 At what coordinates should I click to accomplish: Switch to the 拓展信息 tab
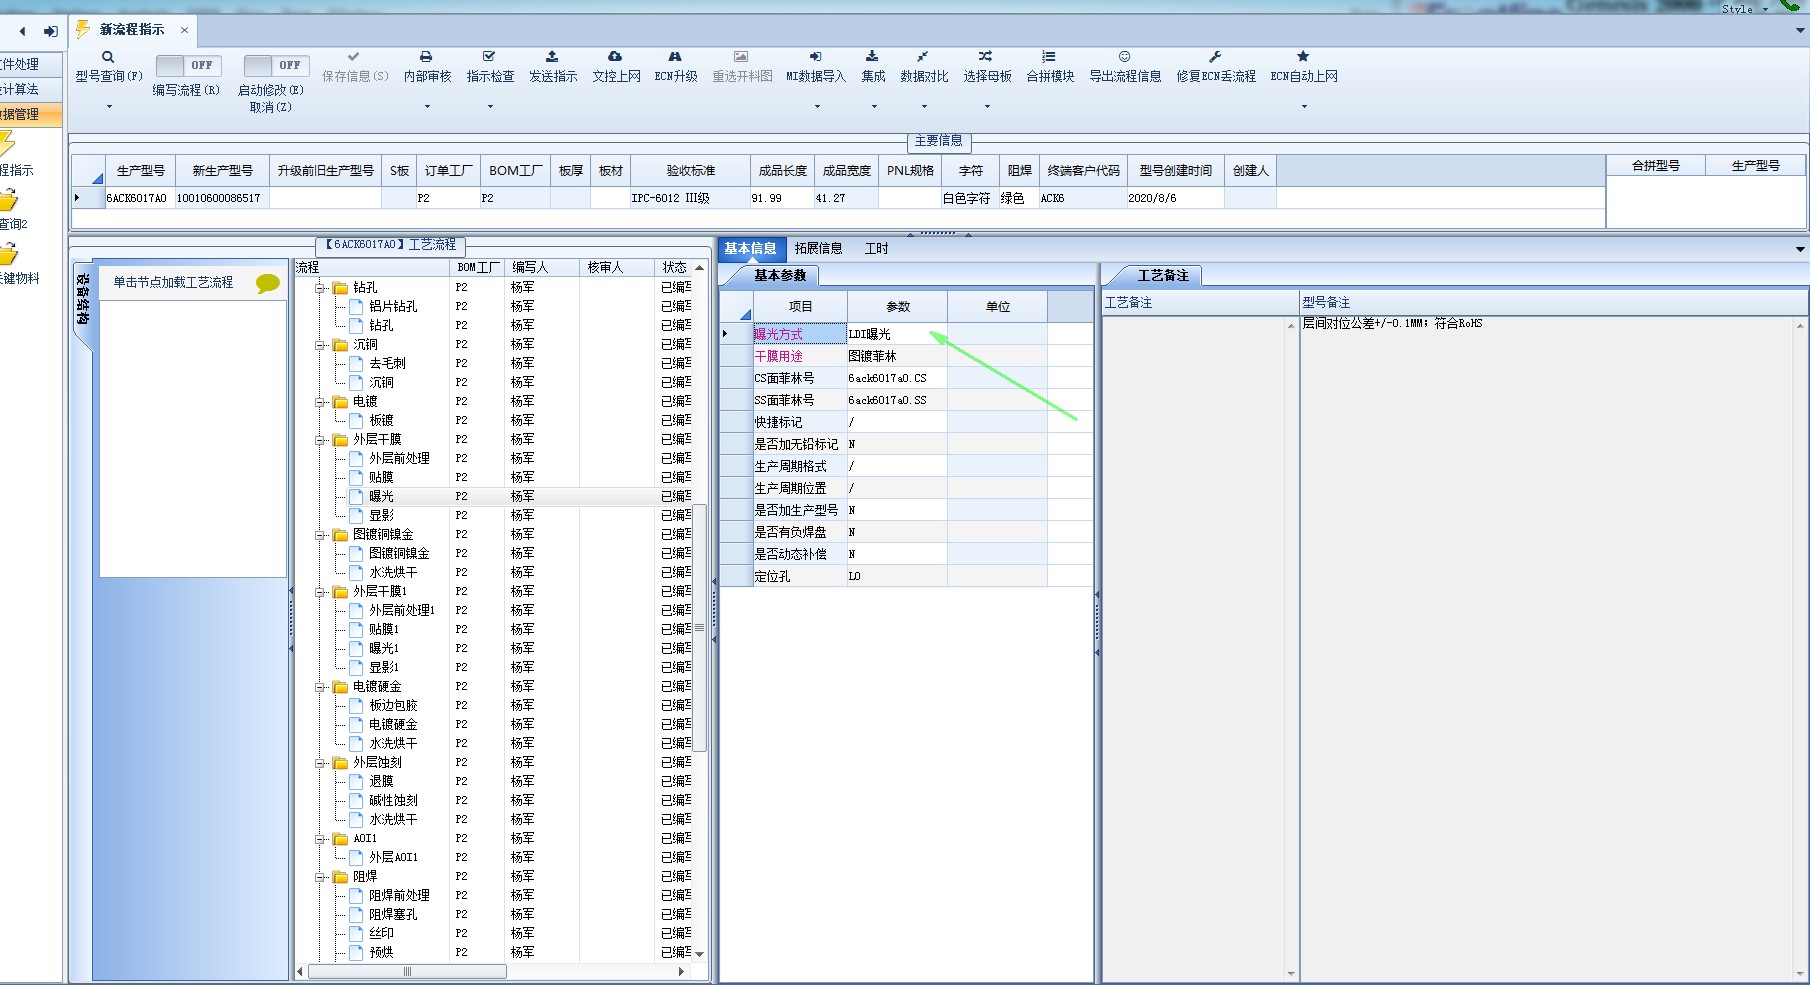pyautogui.click(x=818, y=249)
